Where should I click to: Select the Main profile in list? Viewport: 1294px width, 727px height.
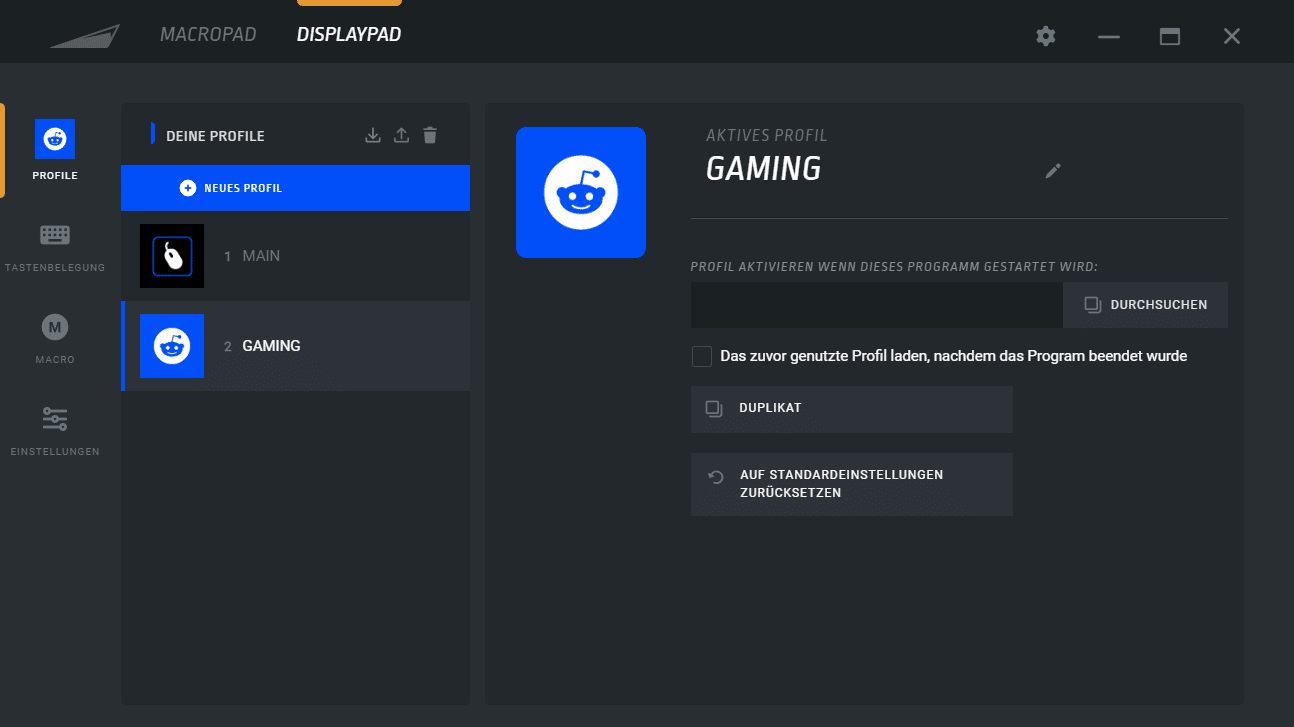295,256
